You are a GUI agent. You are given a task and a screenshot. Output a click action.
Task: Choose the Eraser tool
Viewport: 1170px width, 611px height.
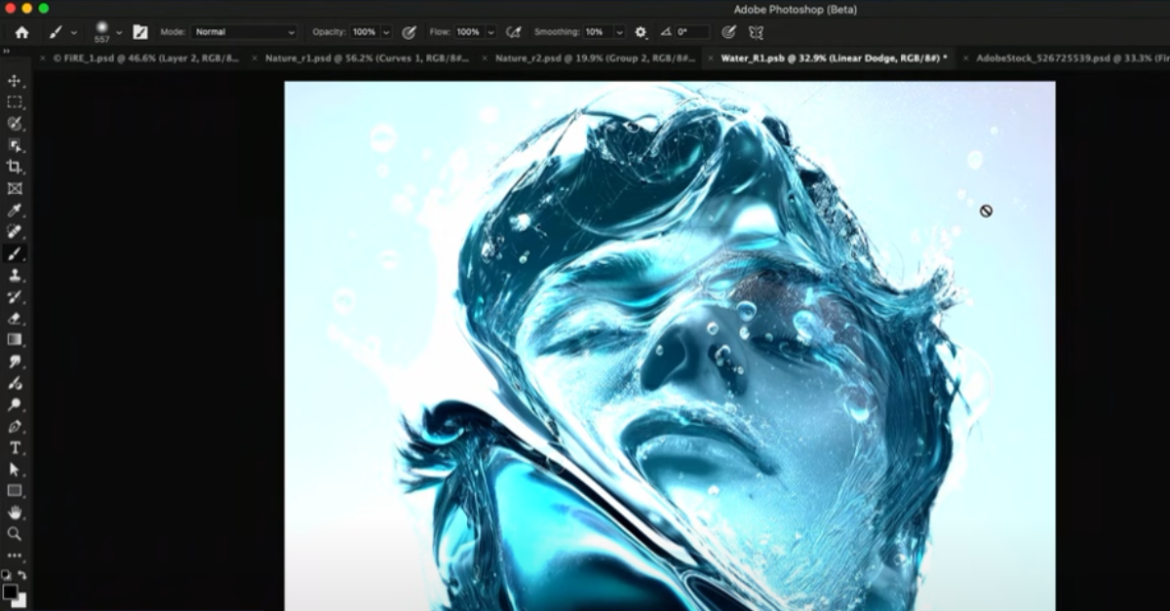(x=14, y=319)
